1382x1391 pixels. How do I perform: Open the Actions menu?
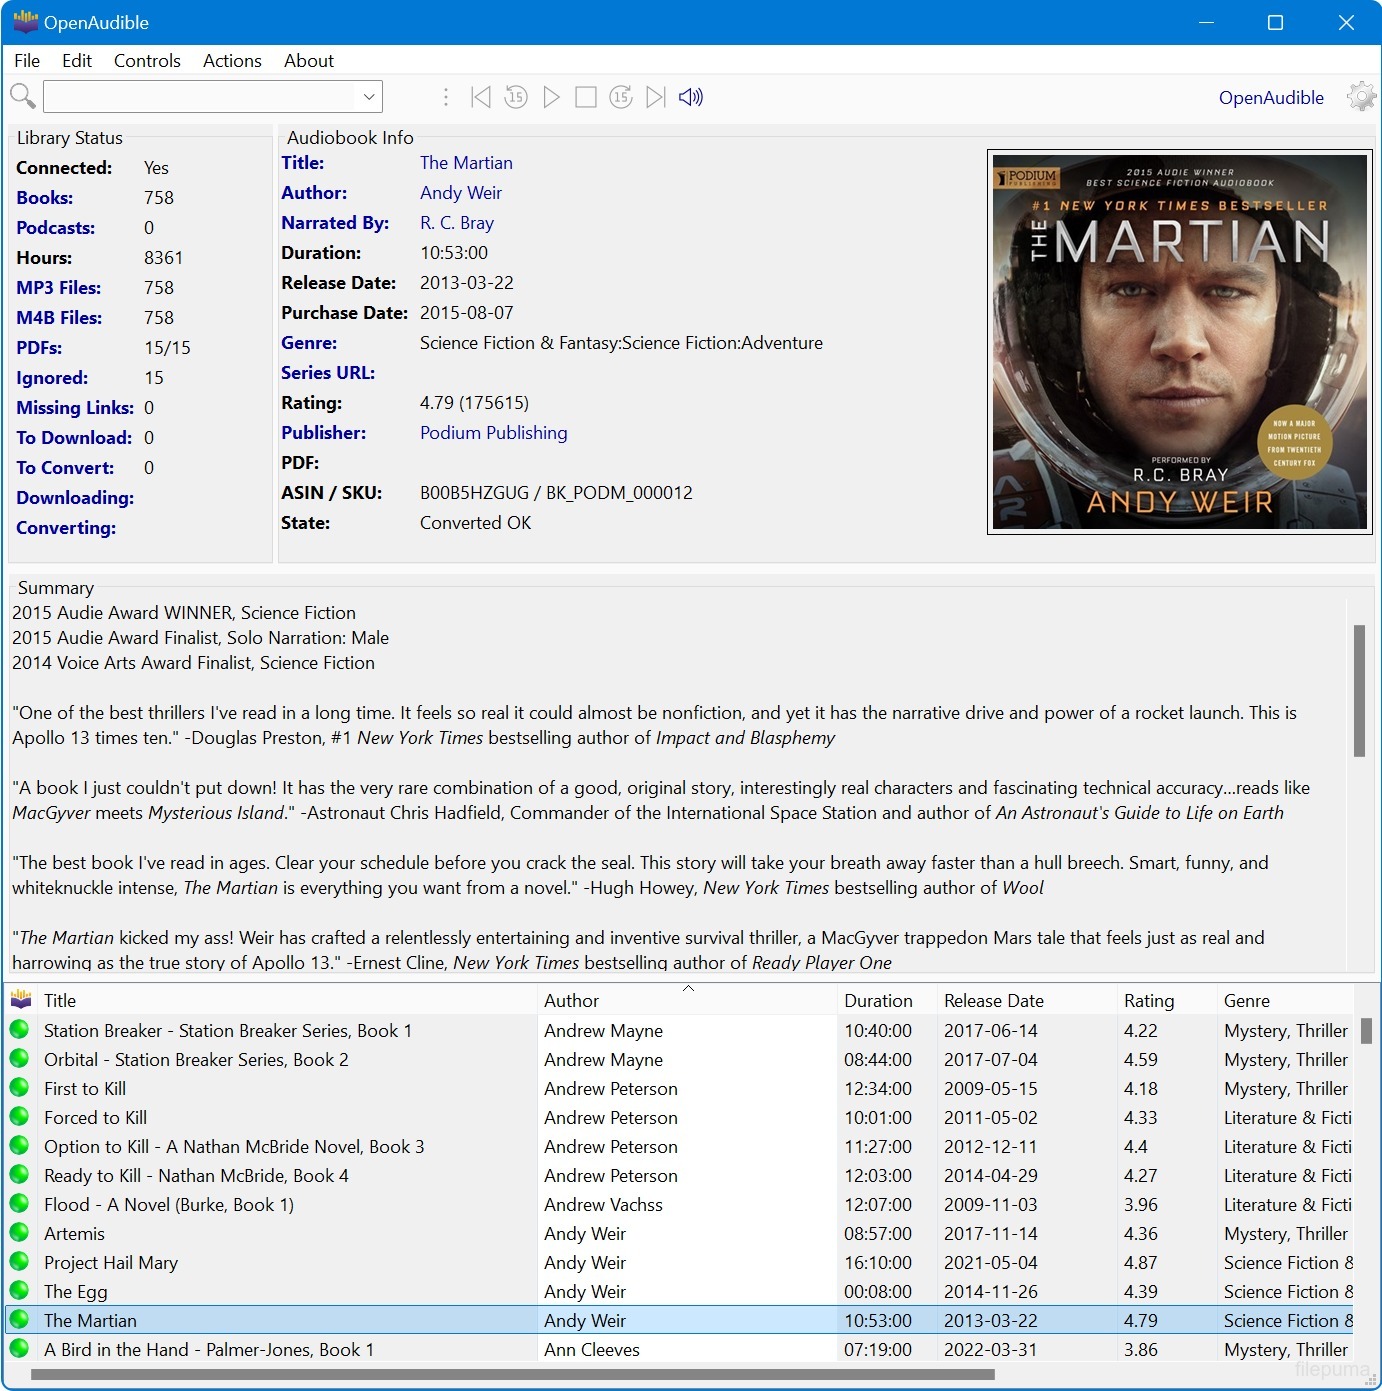coord(232,61)
